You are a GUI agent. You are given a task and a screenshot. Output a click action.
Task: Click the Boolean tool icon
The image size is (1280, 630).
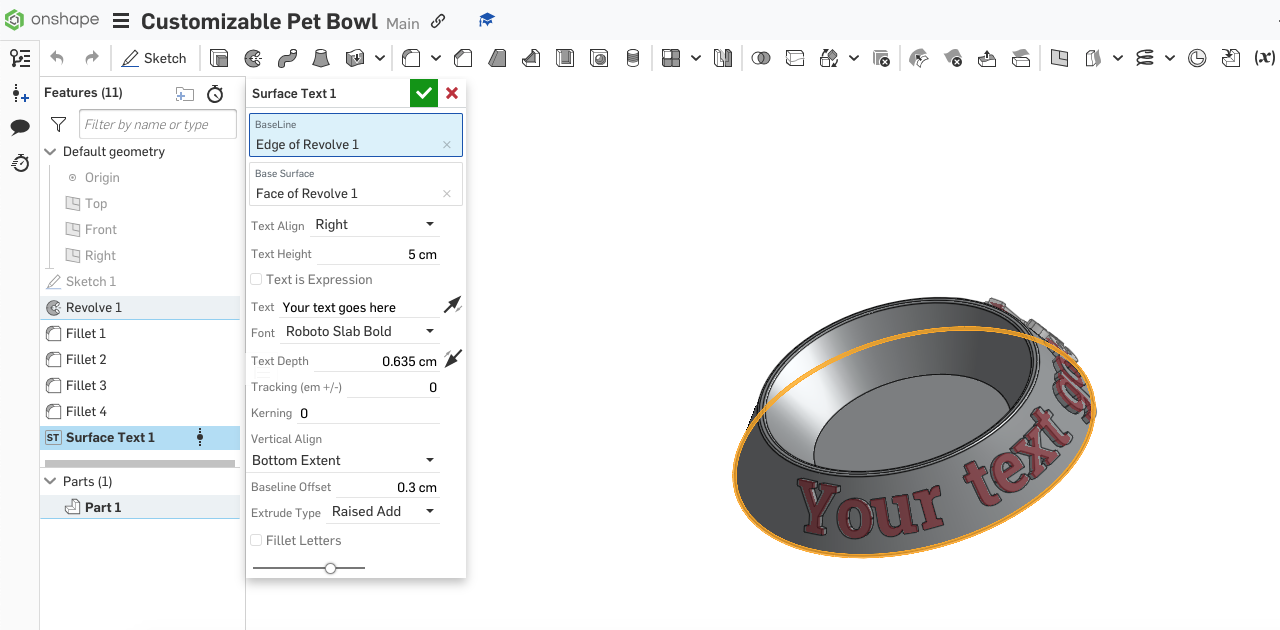(761, 59)
